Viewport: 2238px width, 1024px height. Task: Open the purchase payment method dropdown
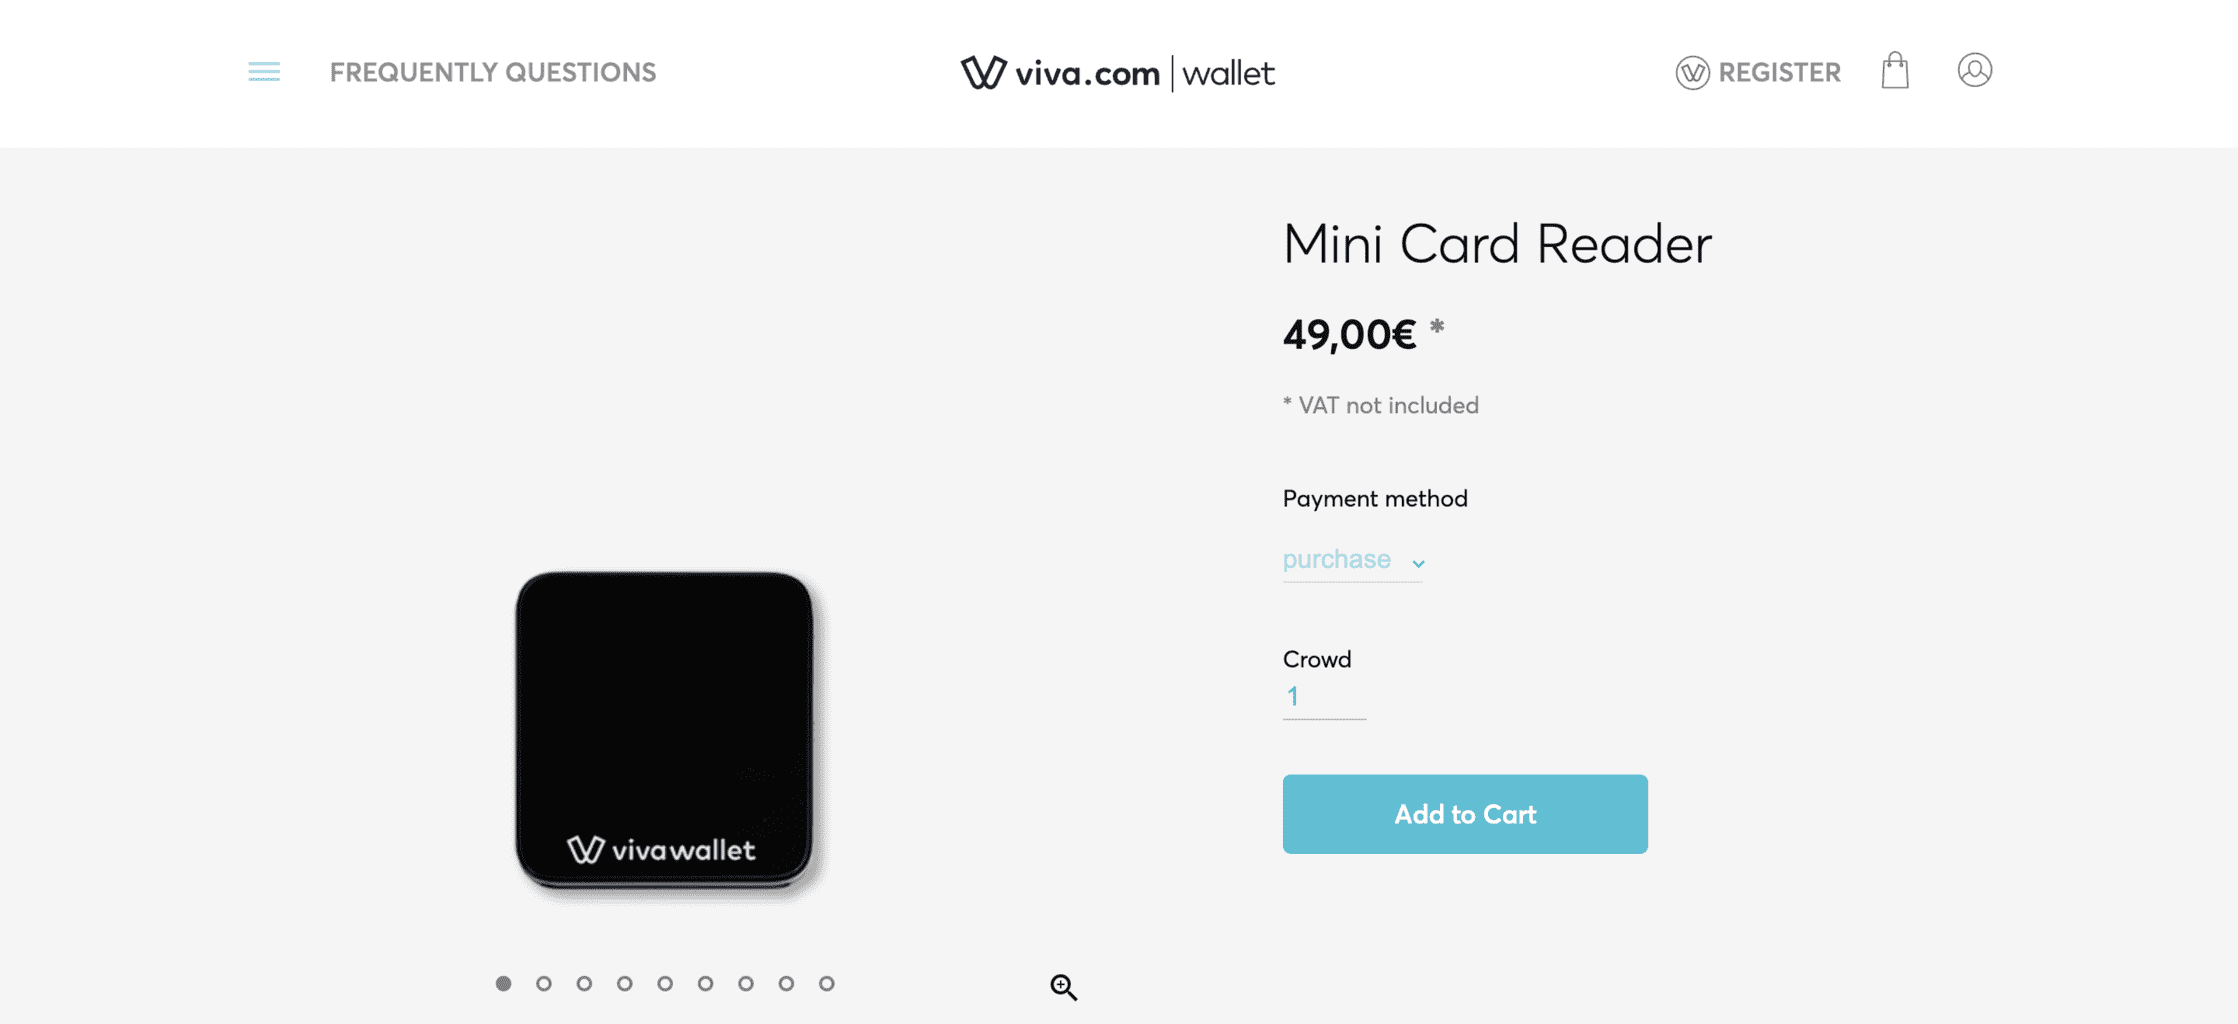[x=1336, y=559]
